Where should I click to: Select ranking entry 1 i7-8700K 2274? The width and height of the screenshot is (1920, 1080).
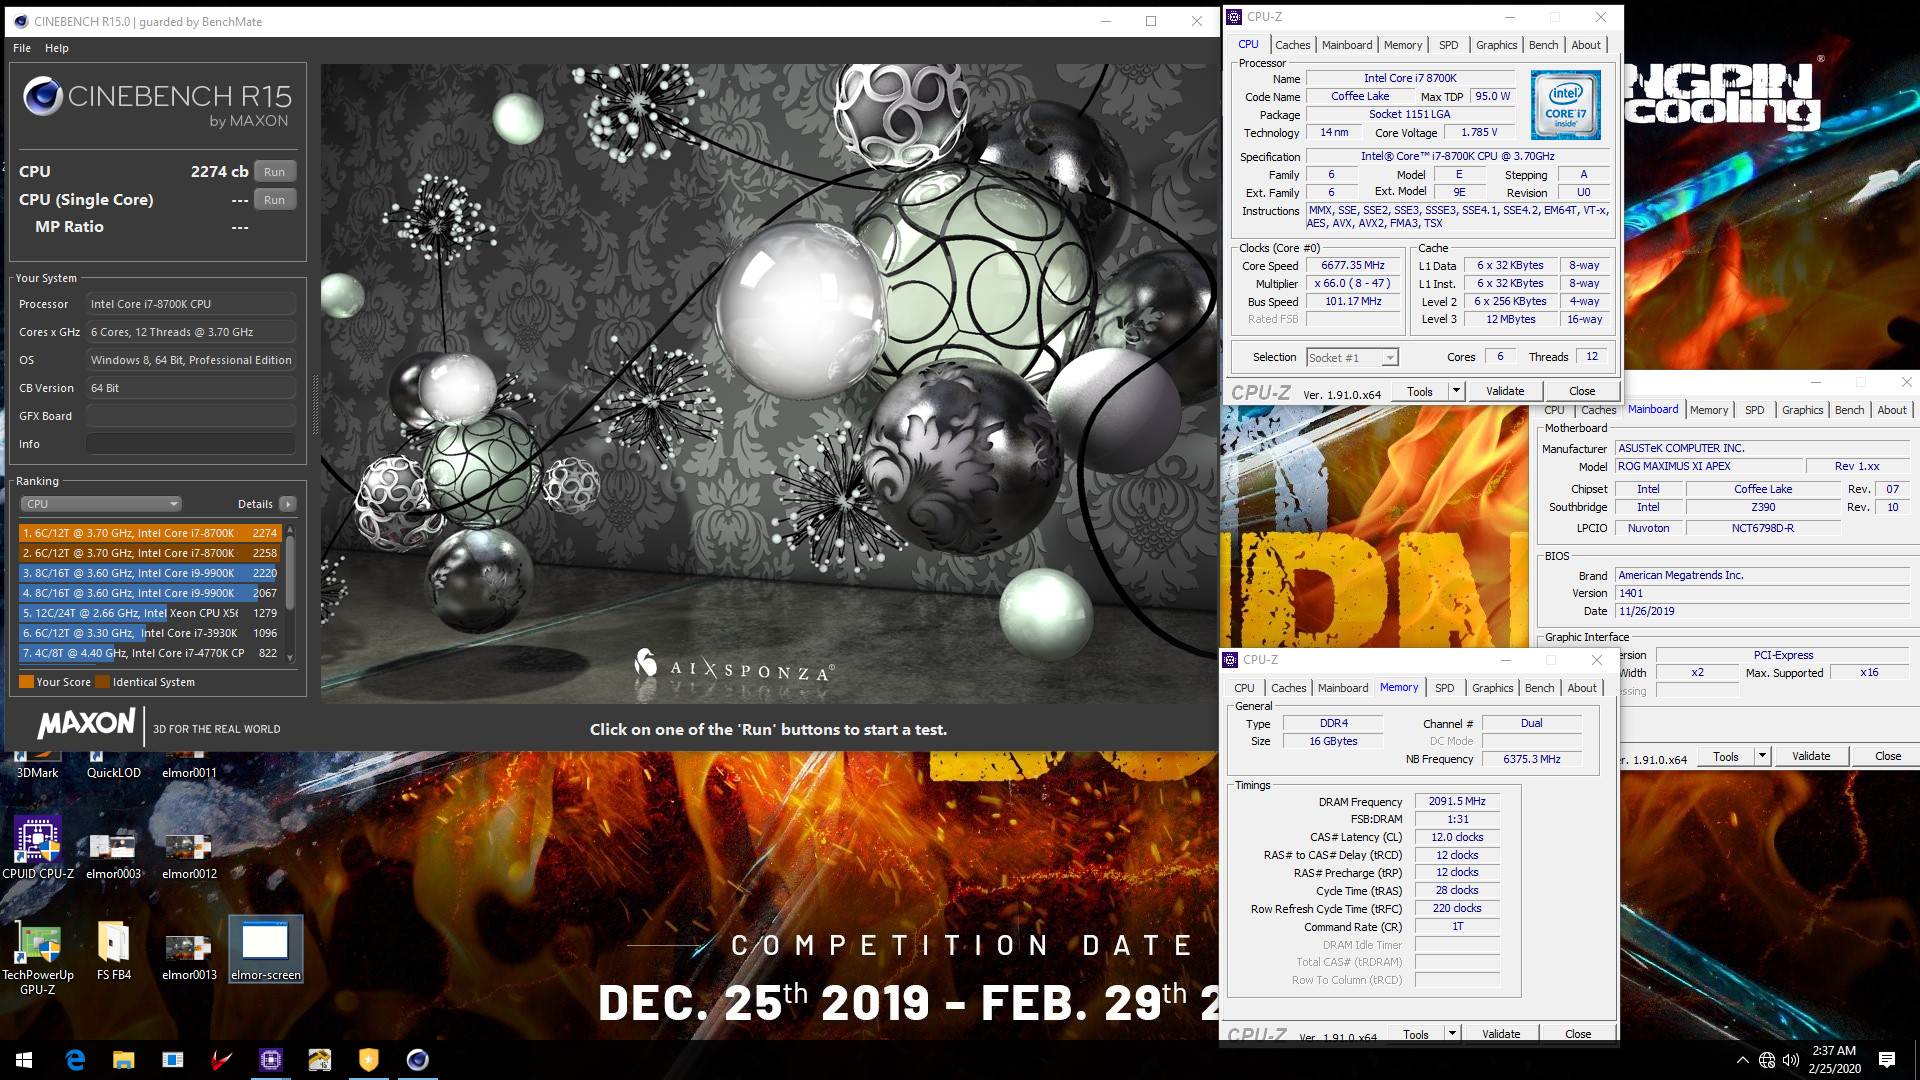pos(149,533)
